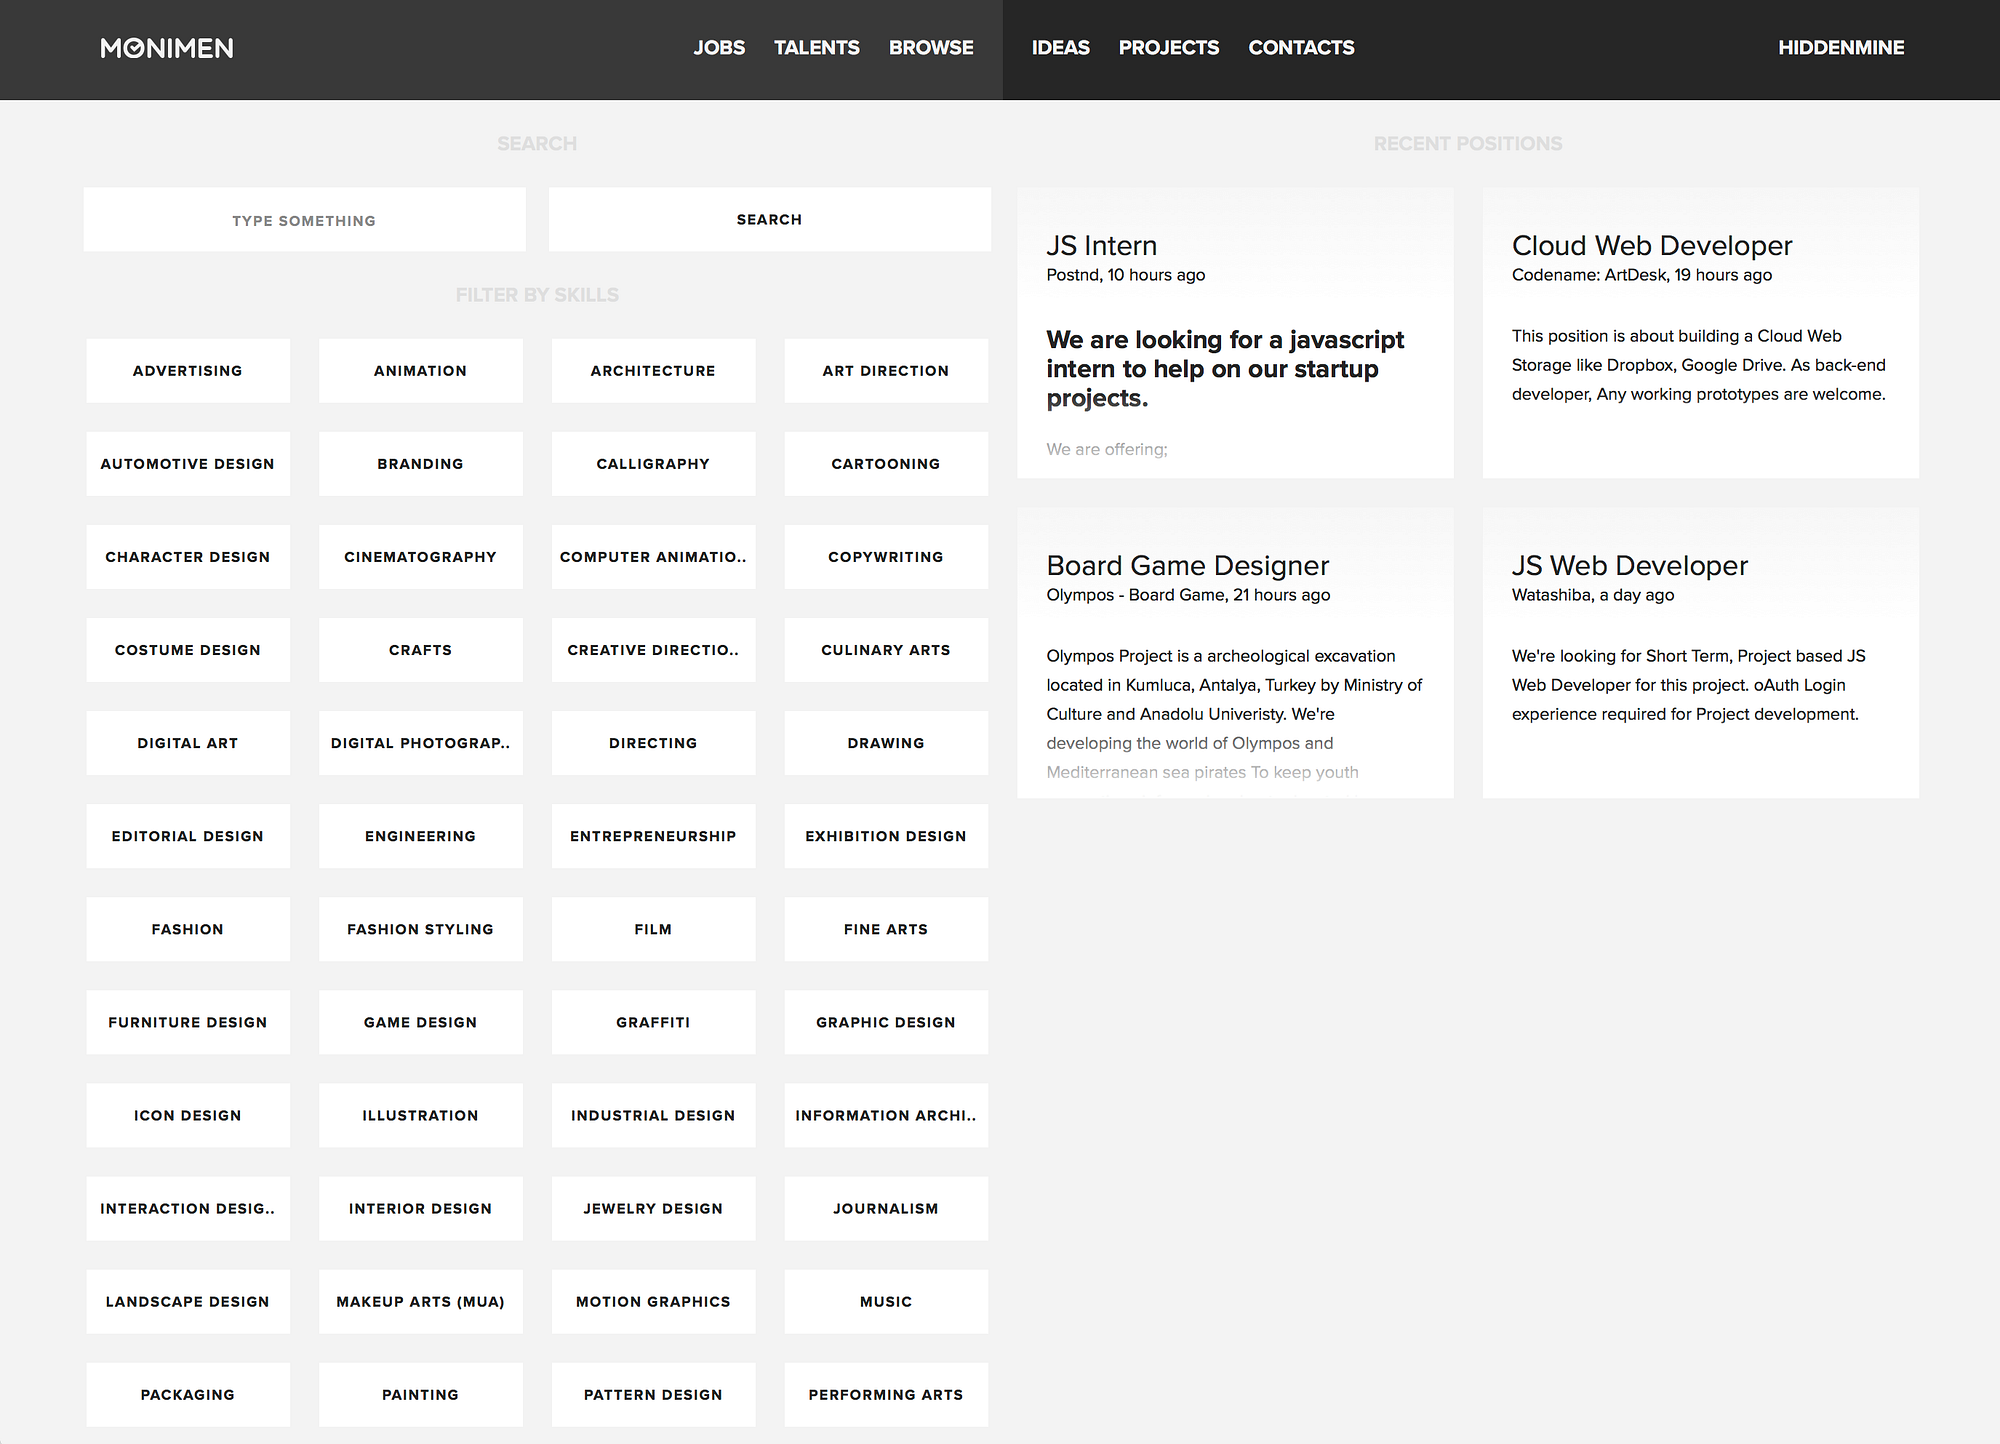Go to the Talents page

(x=816, y=48)
